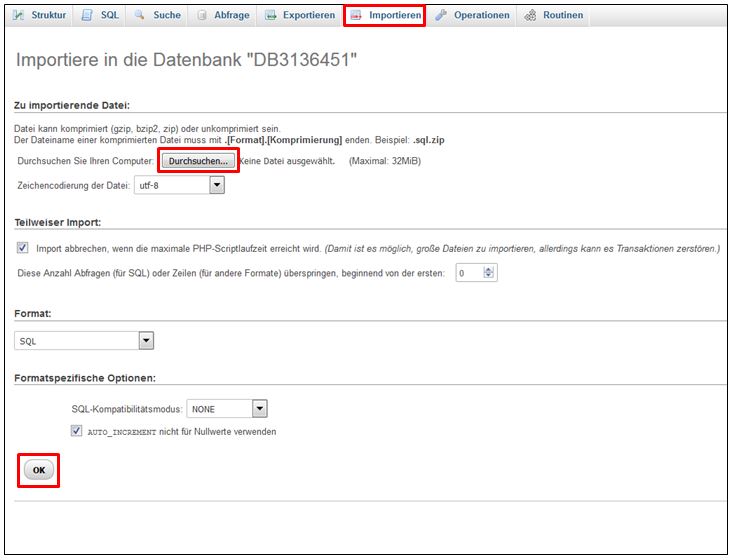Open the SQL tab label

coord(110,15)
